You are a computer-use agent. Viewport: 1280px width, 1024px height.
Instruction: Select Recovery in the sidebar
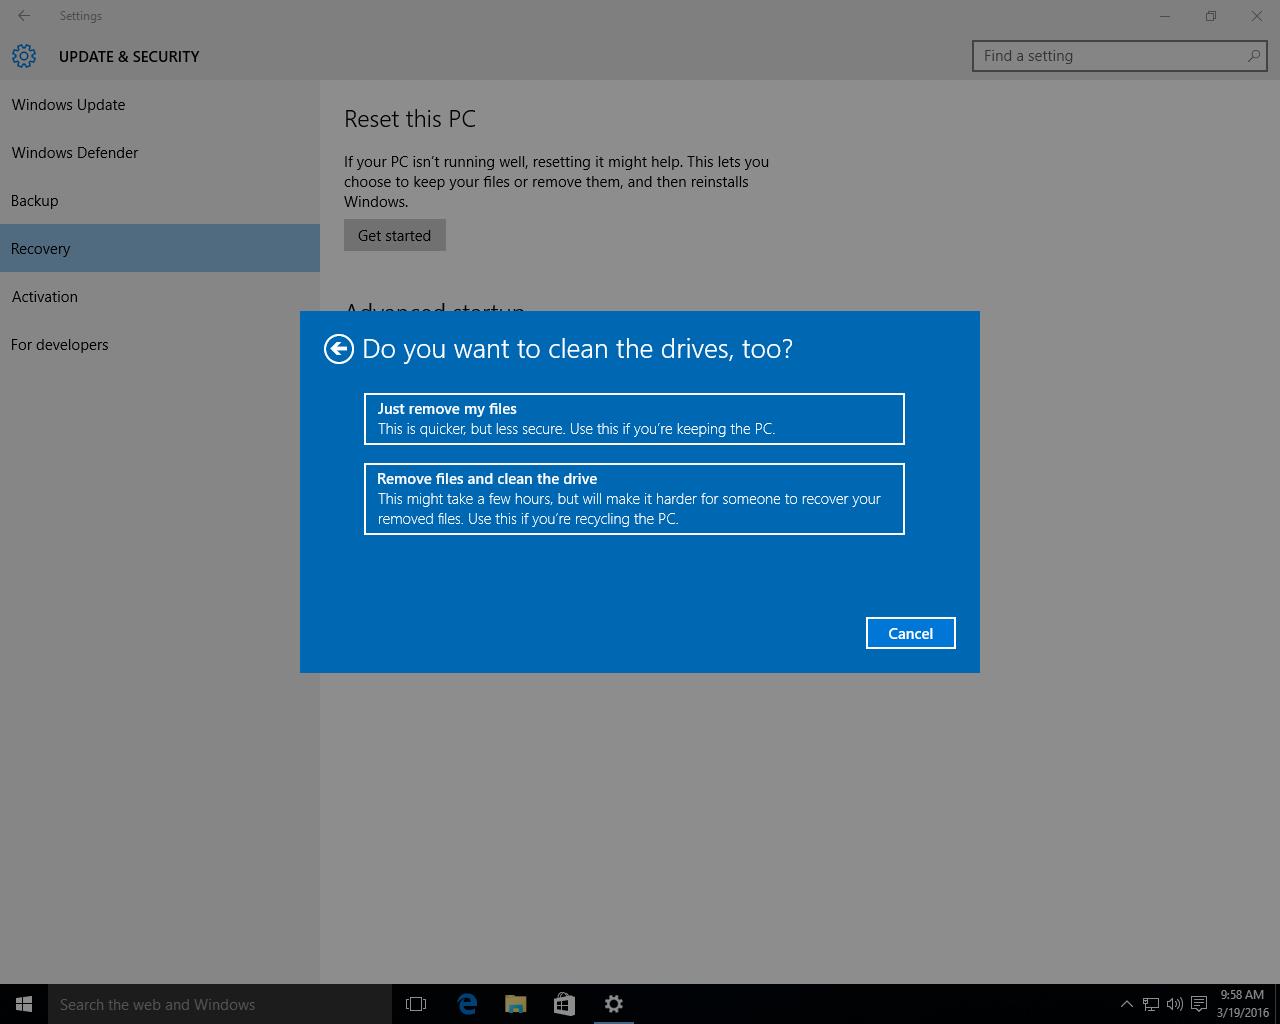[x=160, y=248]
